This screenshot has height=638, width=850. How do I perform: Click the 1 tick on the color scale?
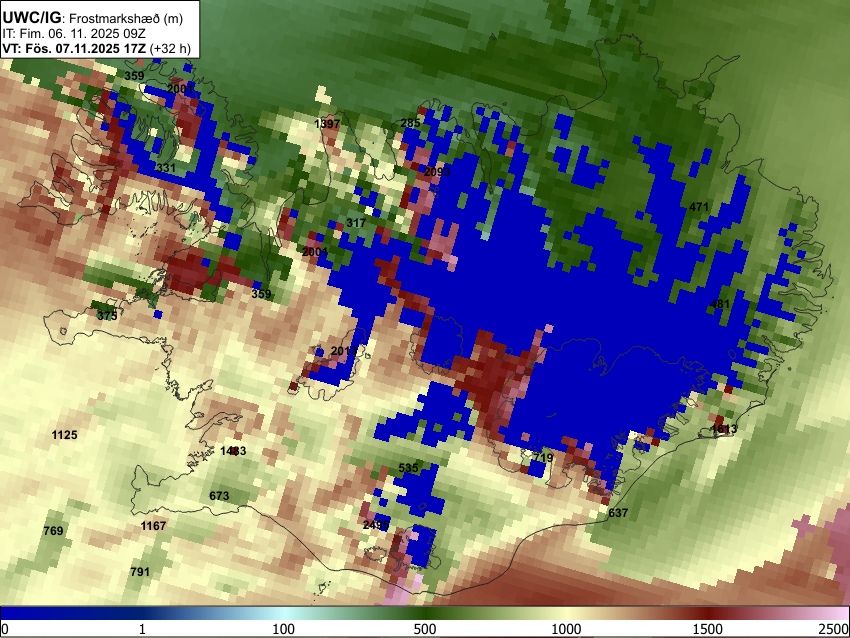[x=142, y=629]
